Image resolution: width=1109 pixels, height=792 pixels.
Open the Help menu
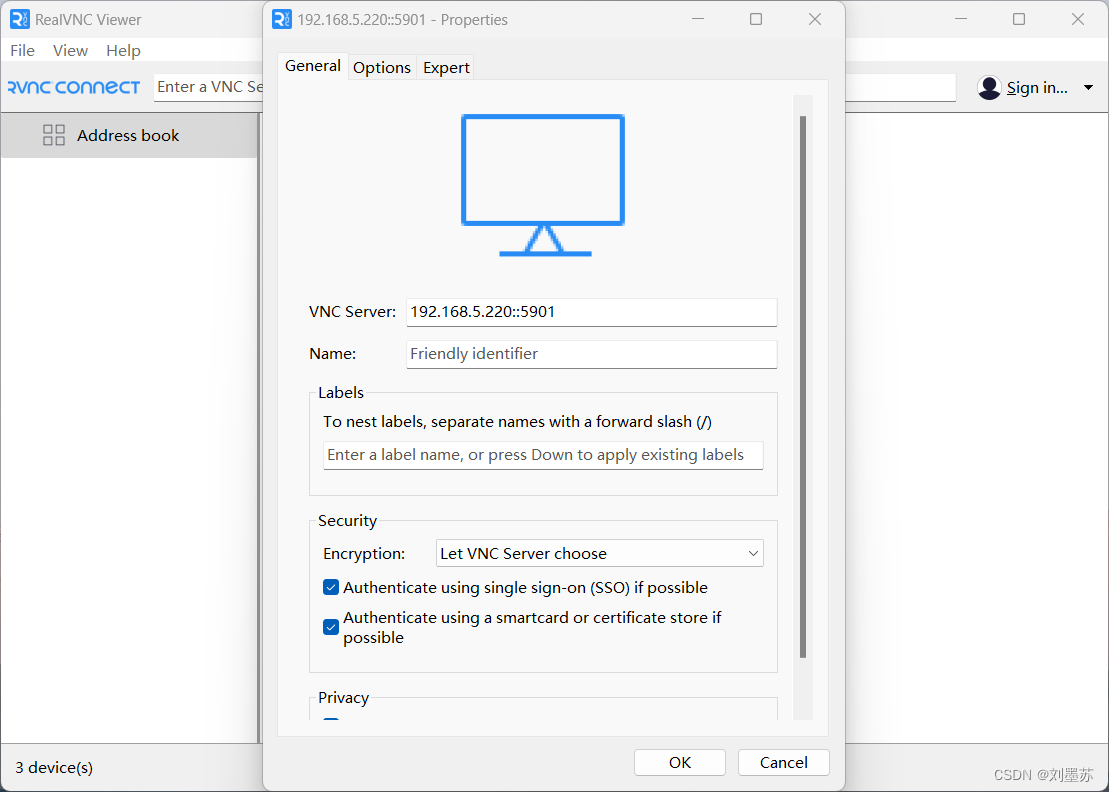coord(123,50)
